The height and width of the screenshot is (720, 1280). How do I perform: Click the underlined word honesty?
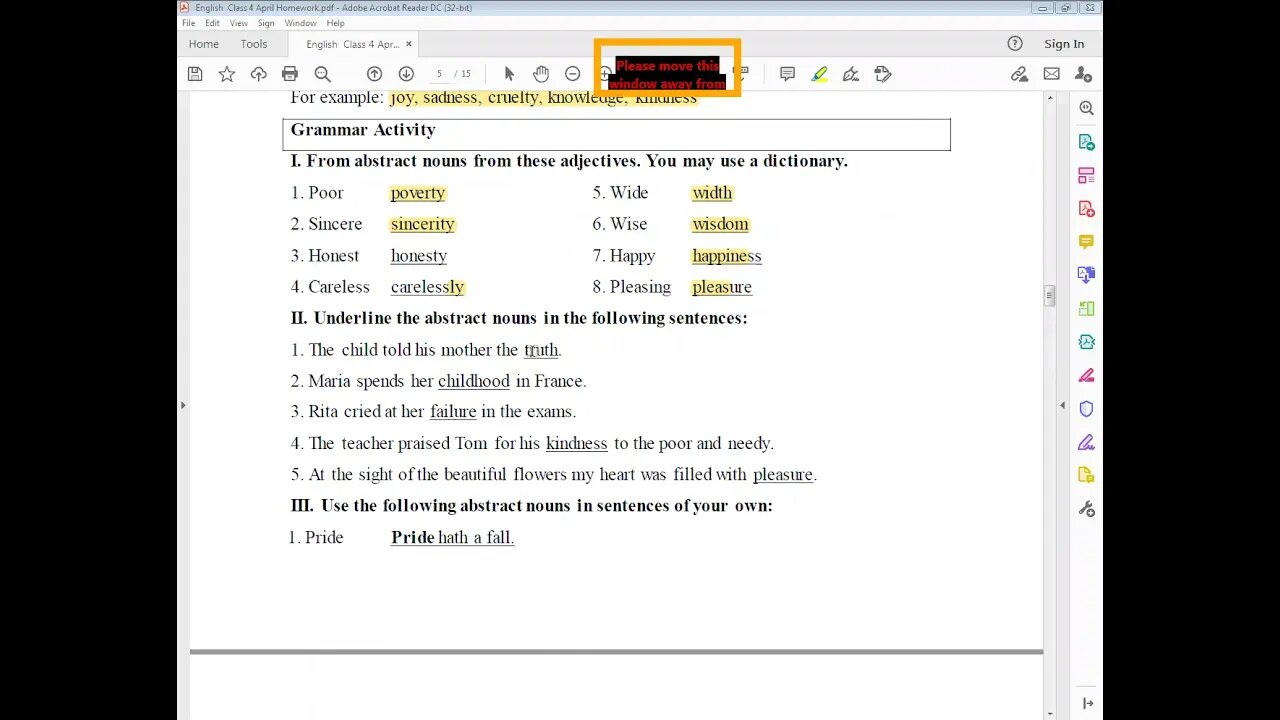click(x=419, y=256)
